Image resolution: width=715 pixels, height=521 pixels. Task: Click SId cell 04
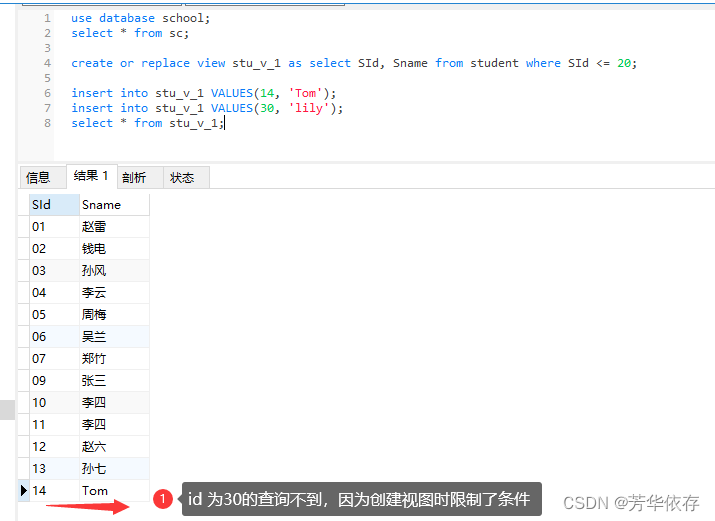point(54,292)
